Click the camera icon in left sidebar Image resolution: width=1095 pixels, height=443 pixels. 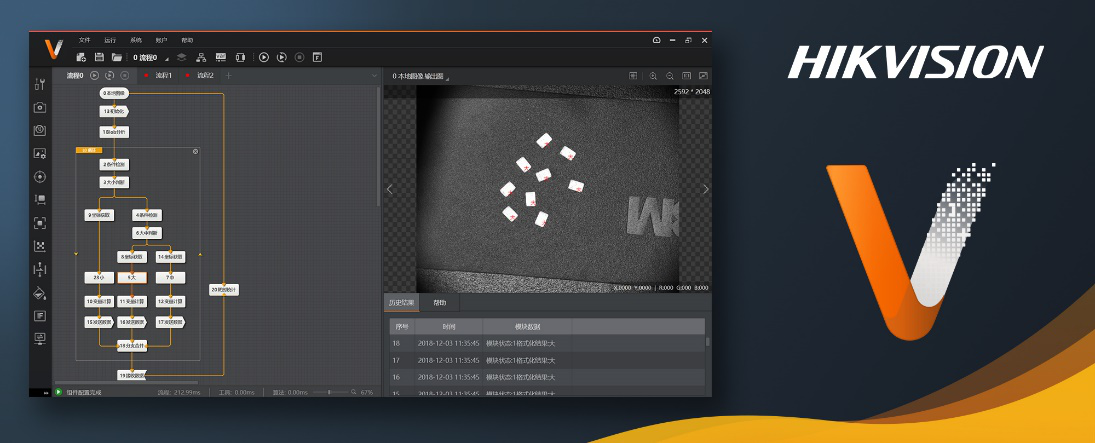pyautogui.click(x=40, y=107)
